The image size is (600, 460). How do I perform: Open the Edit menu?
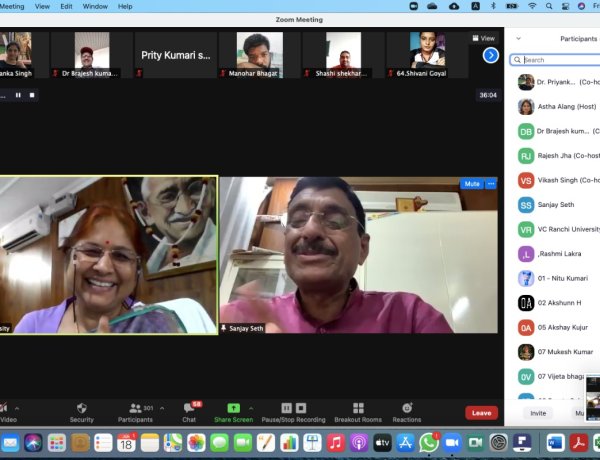[66, 7]
